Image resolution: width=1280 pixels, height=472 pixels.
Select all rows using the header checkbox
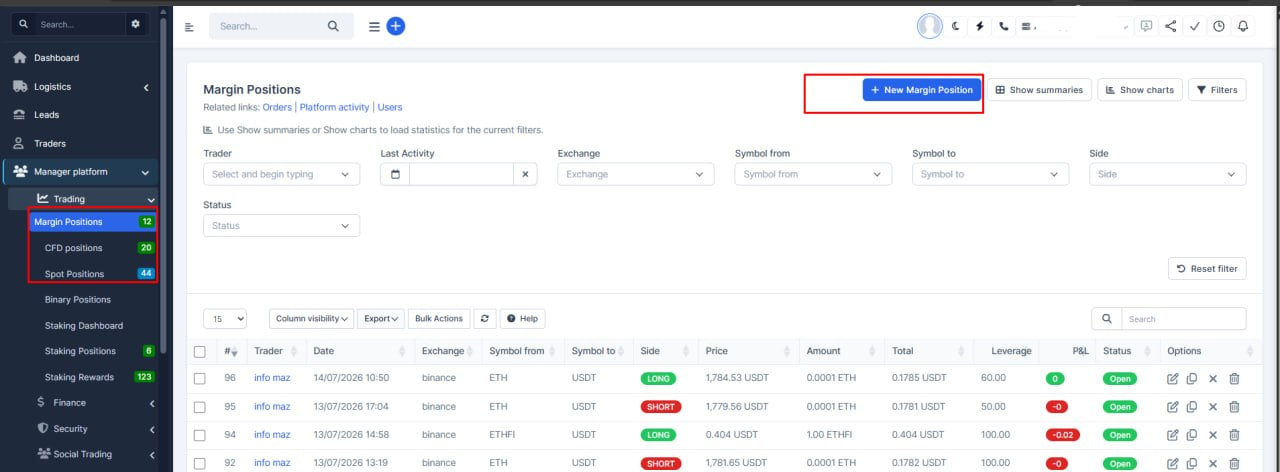(x=200, y=351)
